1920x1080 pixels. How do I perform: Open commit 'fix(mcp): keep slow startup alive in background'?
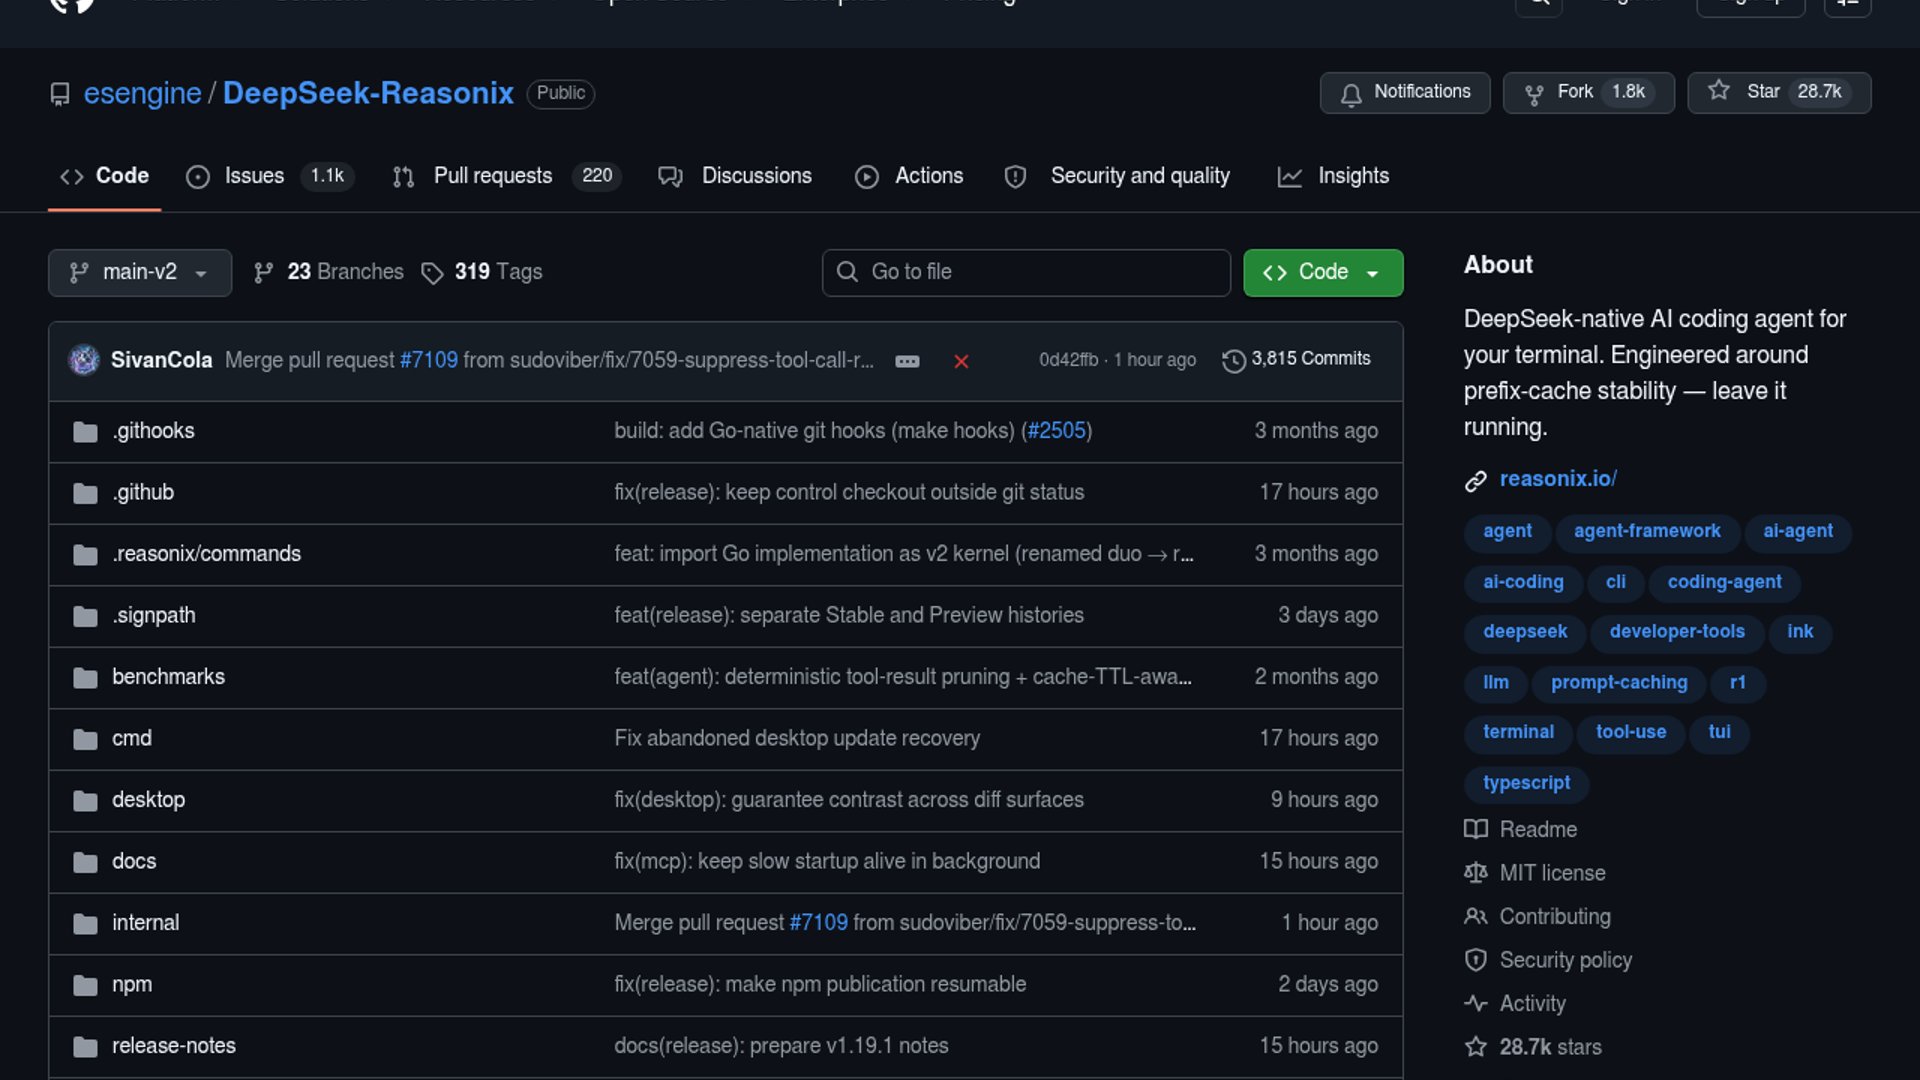point(827,861)
